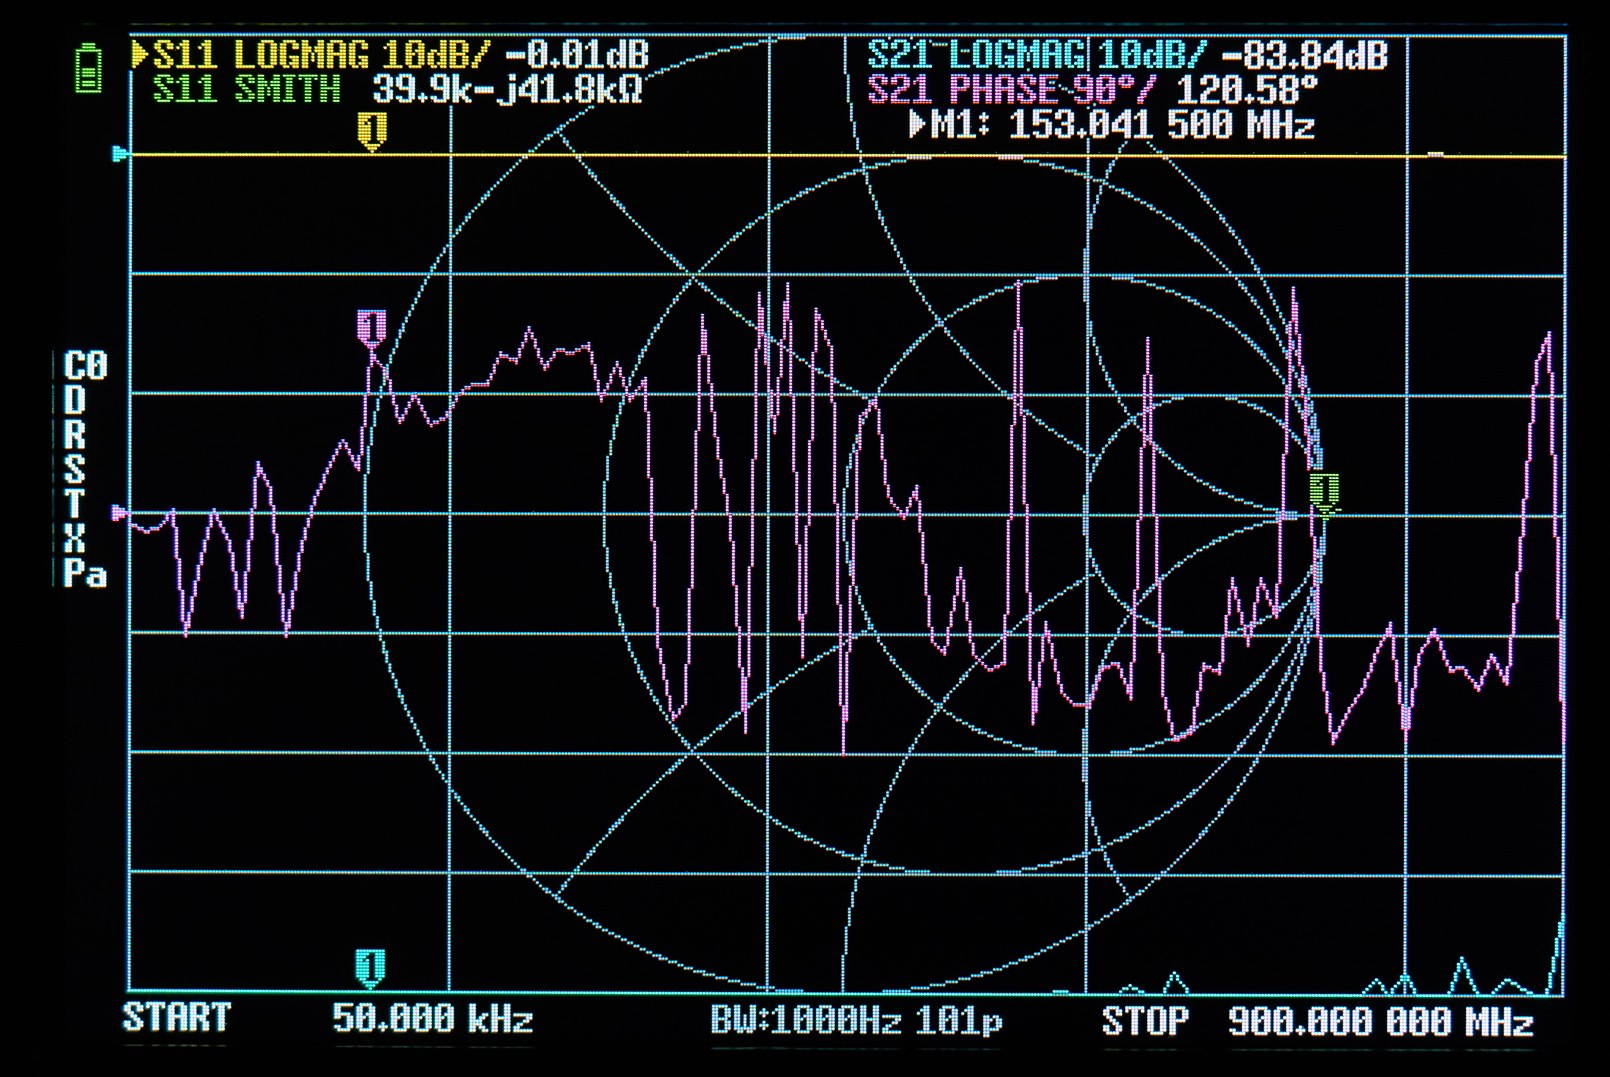Select the yellow marker 1 on S11 LOGMAG trace
Image resolution: width=1610 pixels, height=1077 pixels.
pos(372,131)
